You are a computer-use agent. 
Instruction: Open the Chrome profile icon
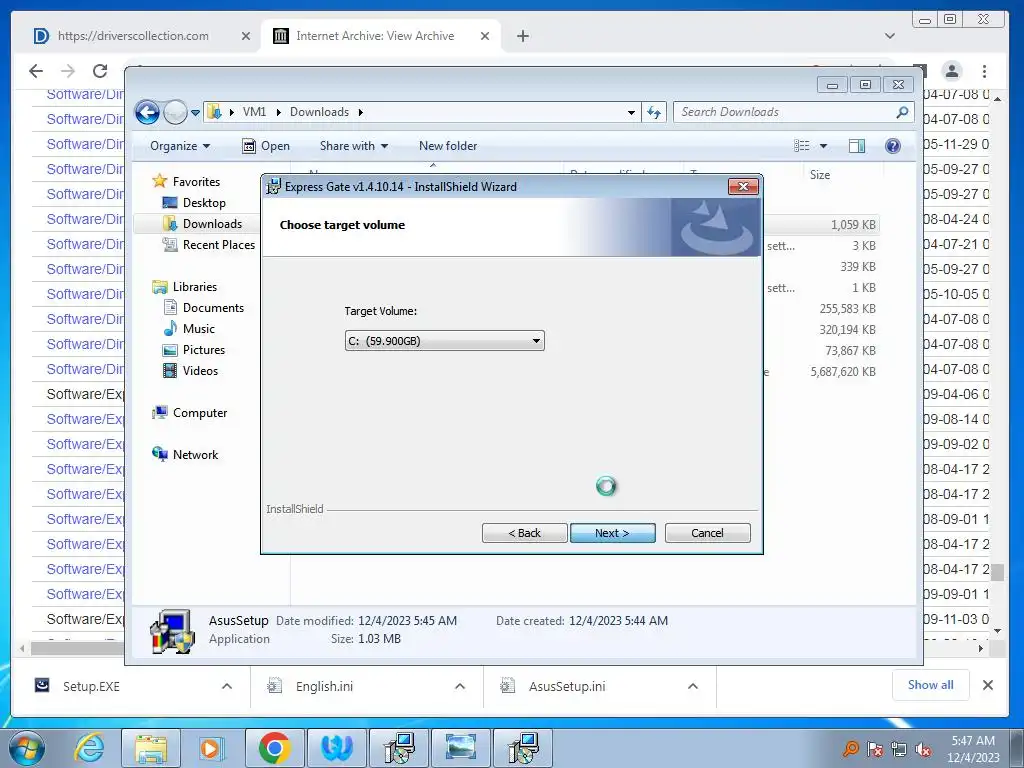[x=952, y=71]
